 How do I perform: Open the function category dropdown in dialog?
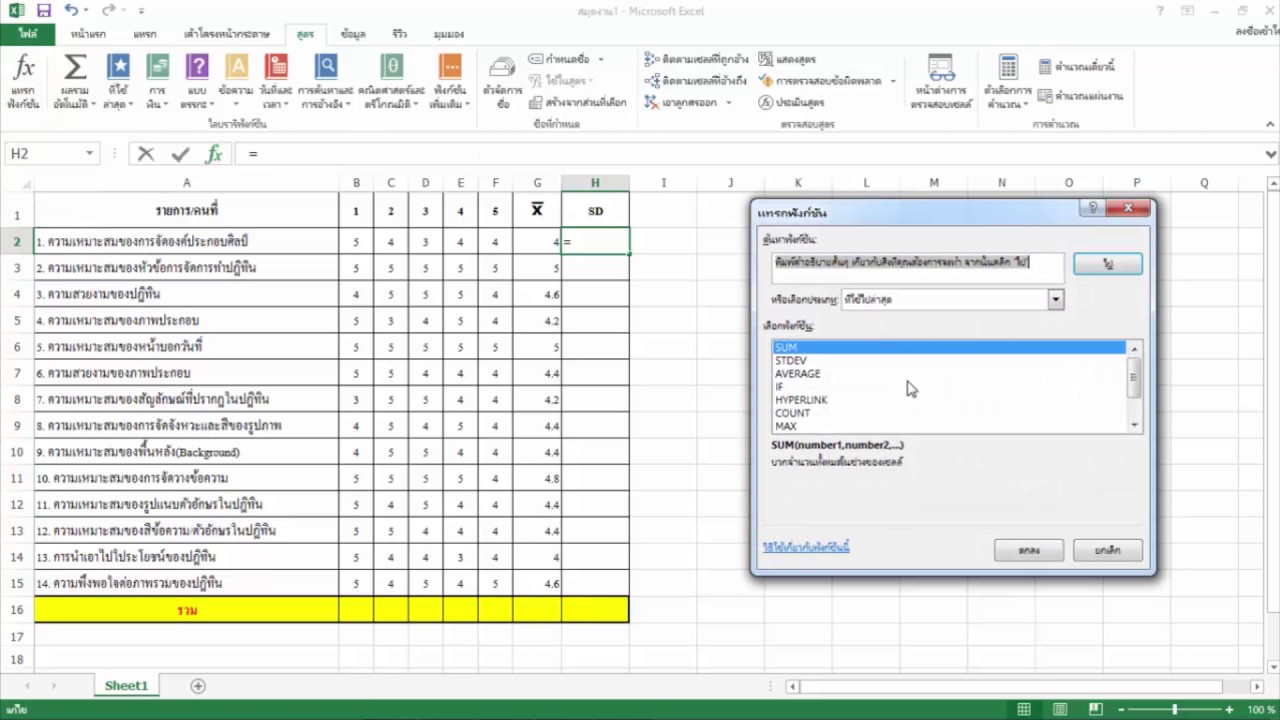(1055, 299)
